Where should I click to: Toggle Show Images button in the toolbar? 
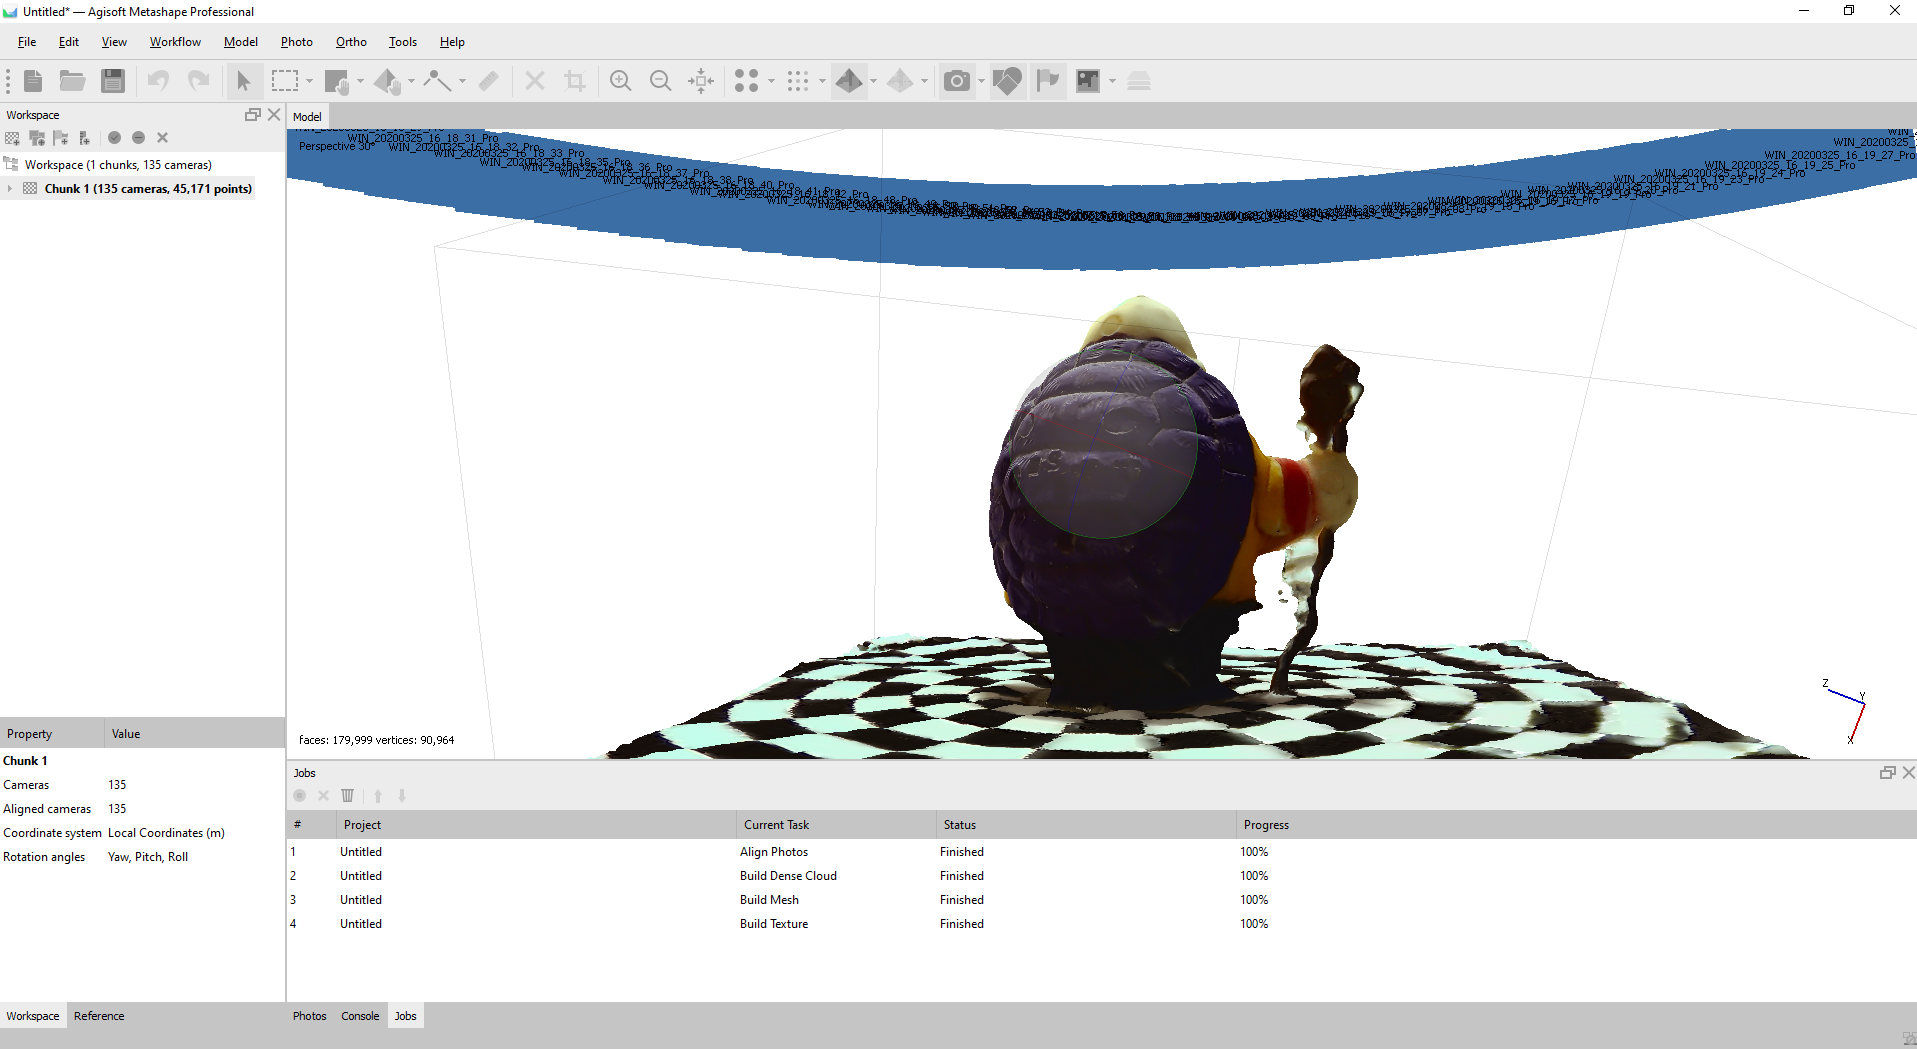pyautogui.click(x=1088, y=81)
